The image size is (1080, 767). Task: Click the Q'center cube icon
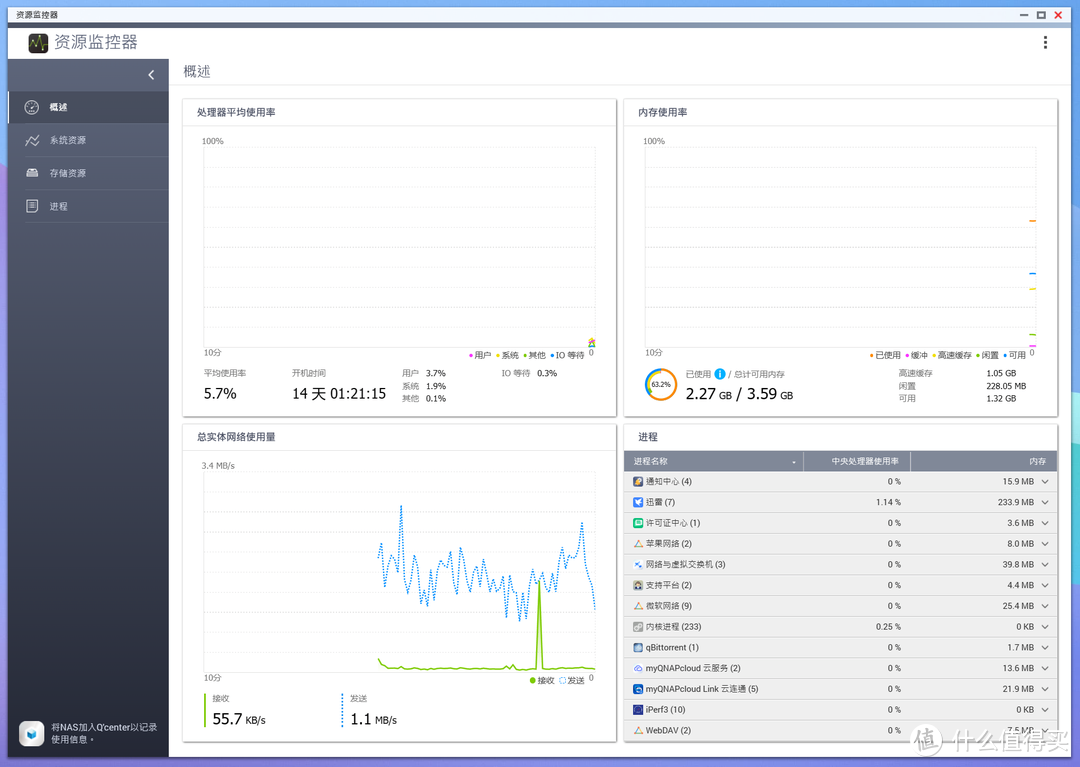pos(32,733)
